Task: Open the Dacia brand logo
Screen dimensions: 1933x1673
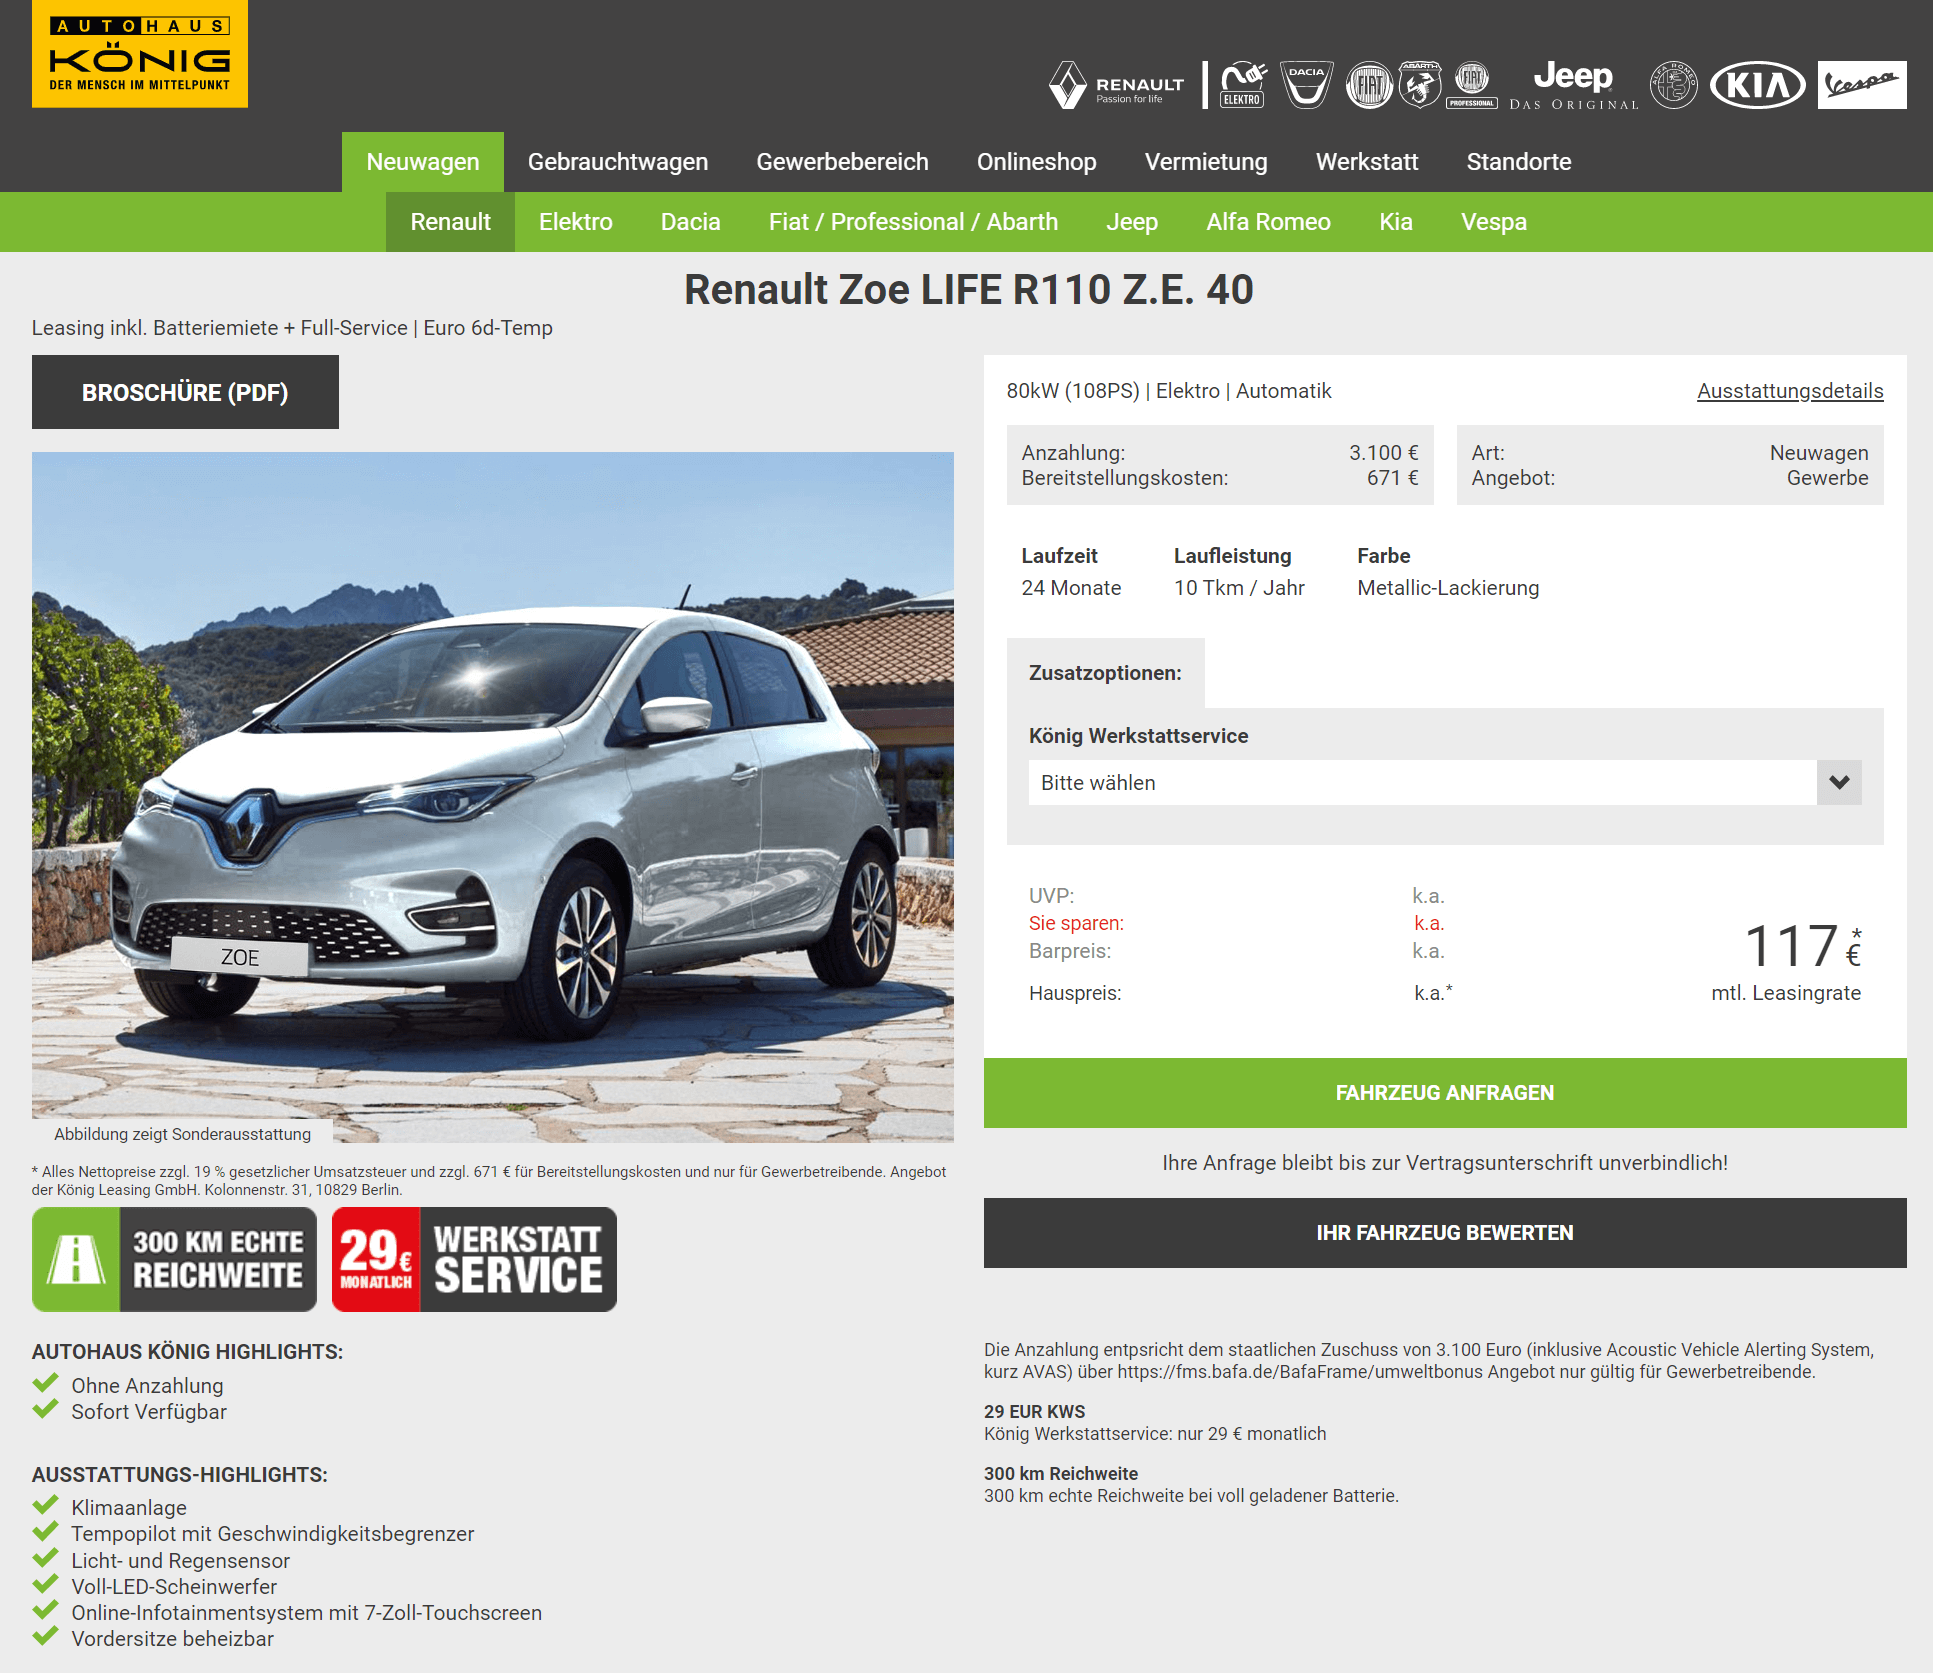Action: (x=1307, y=85)
